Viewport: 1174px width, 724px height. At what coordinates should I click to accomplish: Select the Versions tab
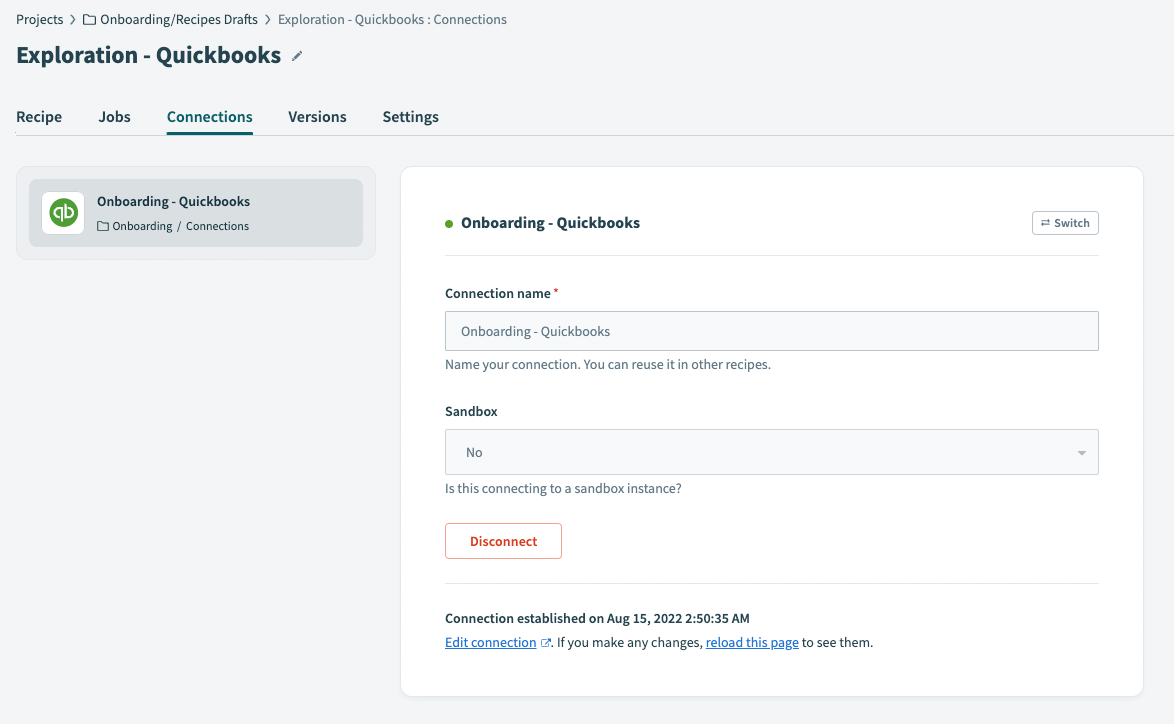point(317,117)
